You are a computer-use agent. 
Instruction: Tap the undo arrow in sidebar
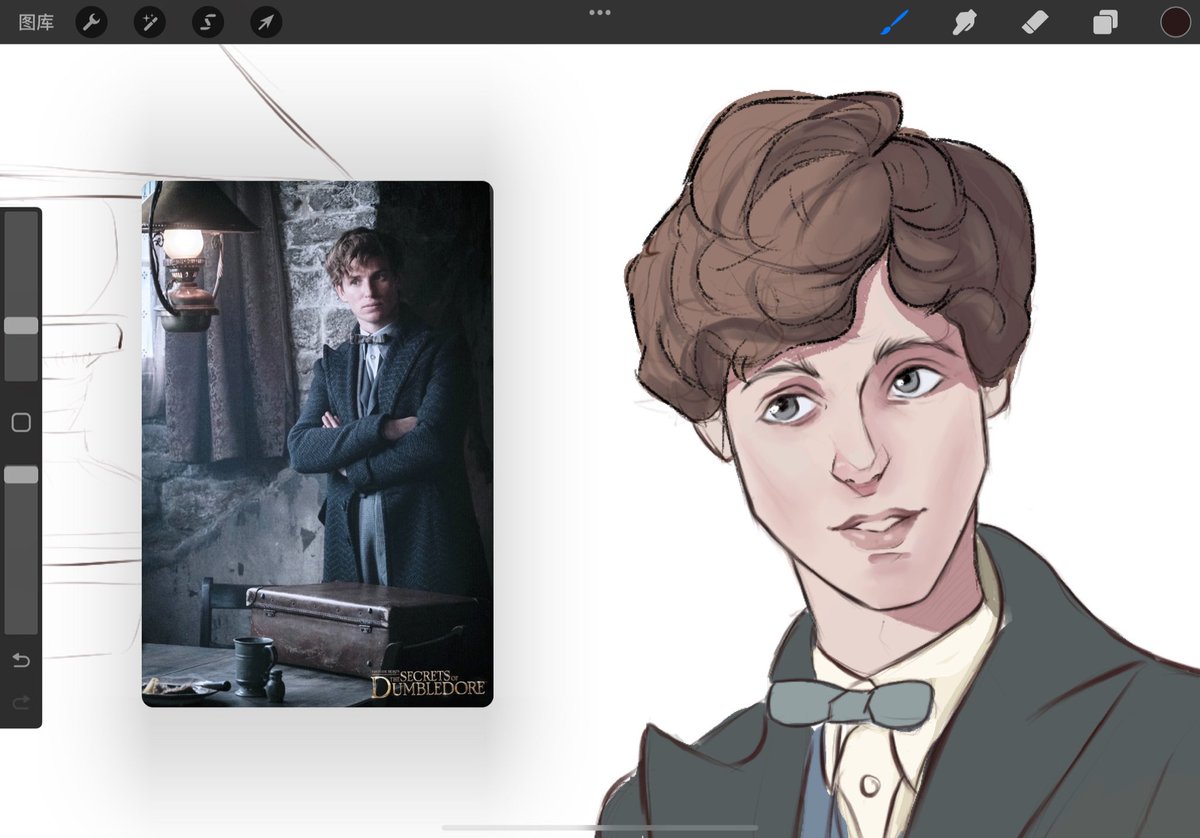(x=21, y=661)
